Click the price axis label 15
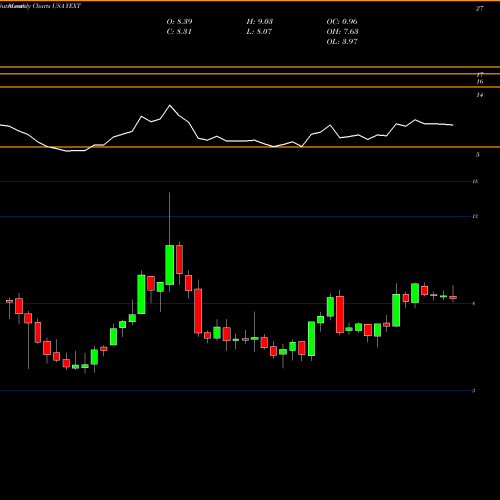This screenshot has height=500, width=500. (475, 182)
